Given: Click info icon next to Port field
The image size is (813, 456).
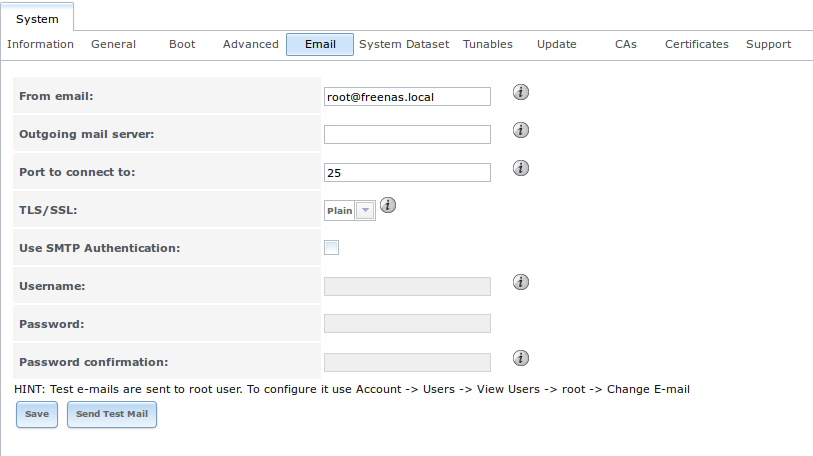Looking at the screenshot, I should point(521,168).
